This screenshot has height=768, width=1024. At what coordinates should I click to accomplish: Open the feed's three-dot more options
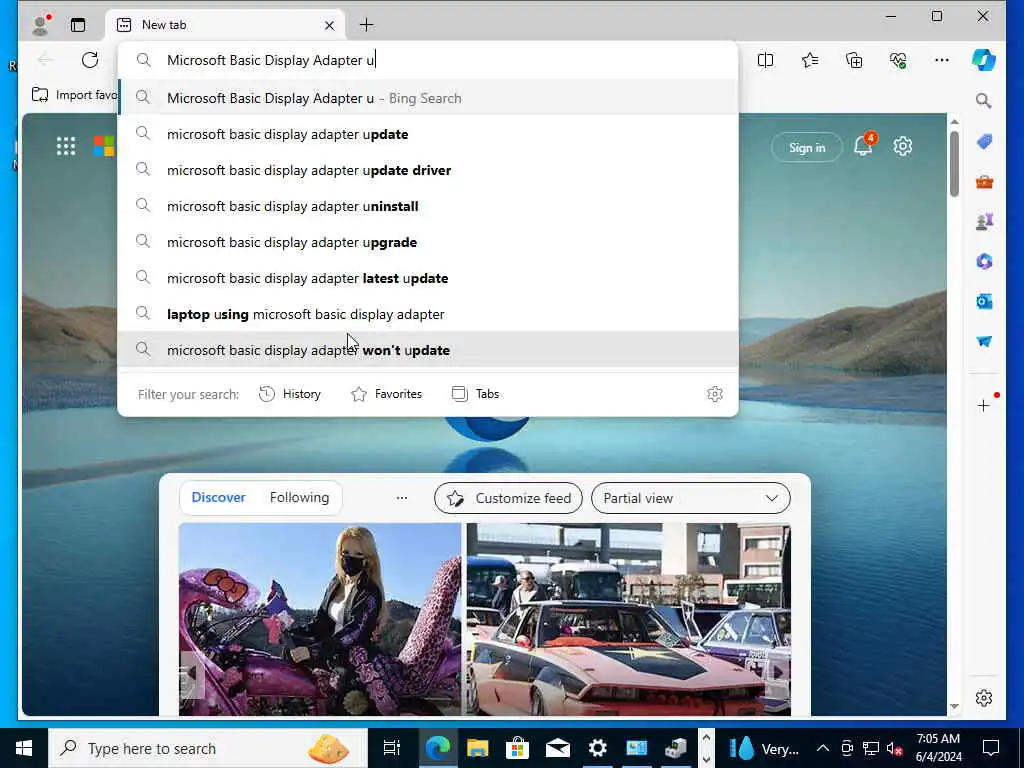coord(402,498)
